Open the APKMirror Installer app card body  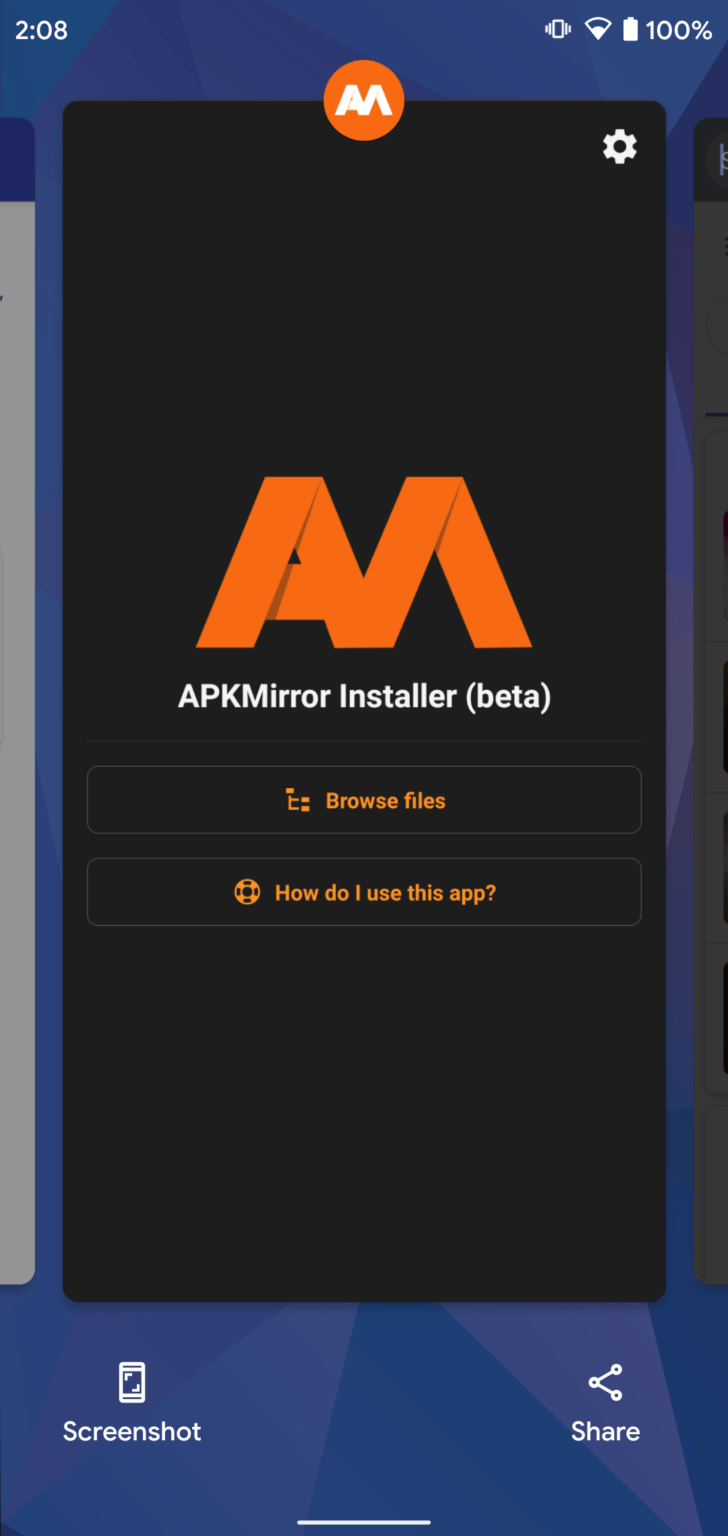point(364,1100)
